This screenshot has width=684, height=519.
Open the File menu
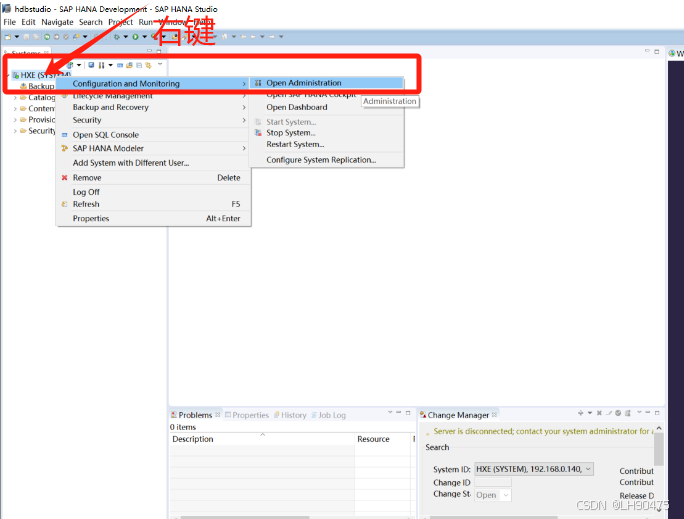[x=9, y=22]
